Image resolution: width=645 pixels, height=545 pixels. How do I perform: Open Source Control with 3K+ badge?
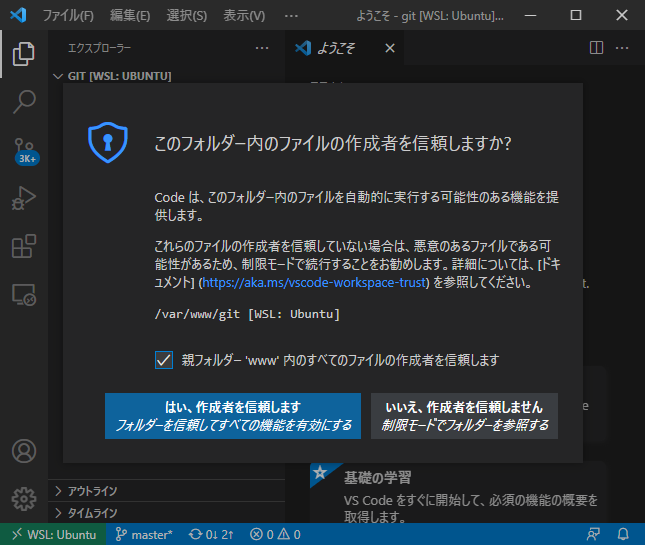point(25,151)
